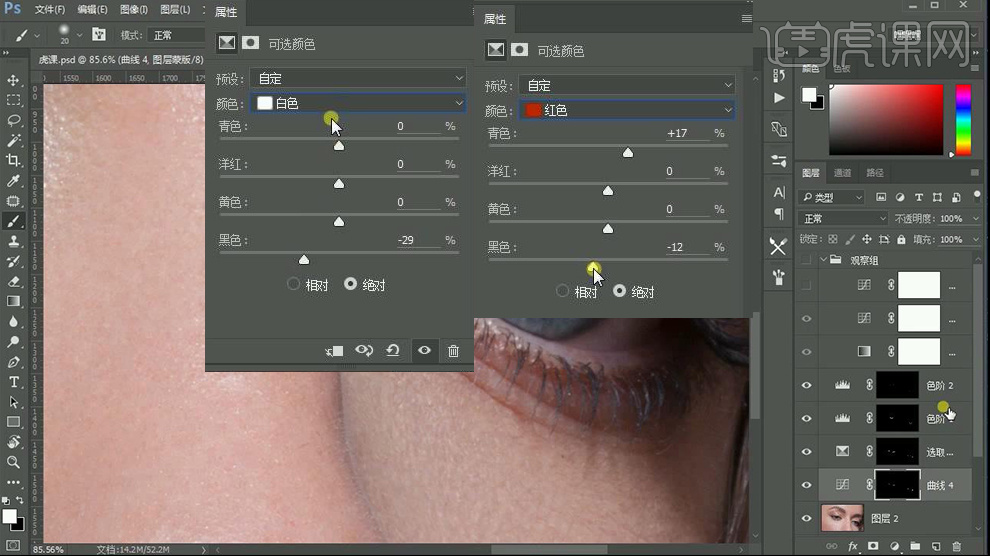Open the layer blend mode 正常 dropdown

843,218
